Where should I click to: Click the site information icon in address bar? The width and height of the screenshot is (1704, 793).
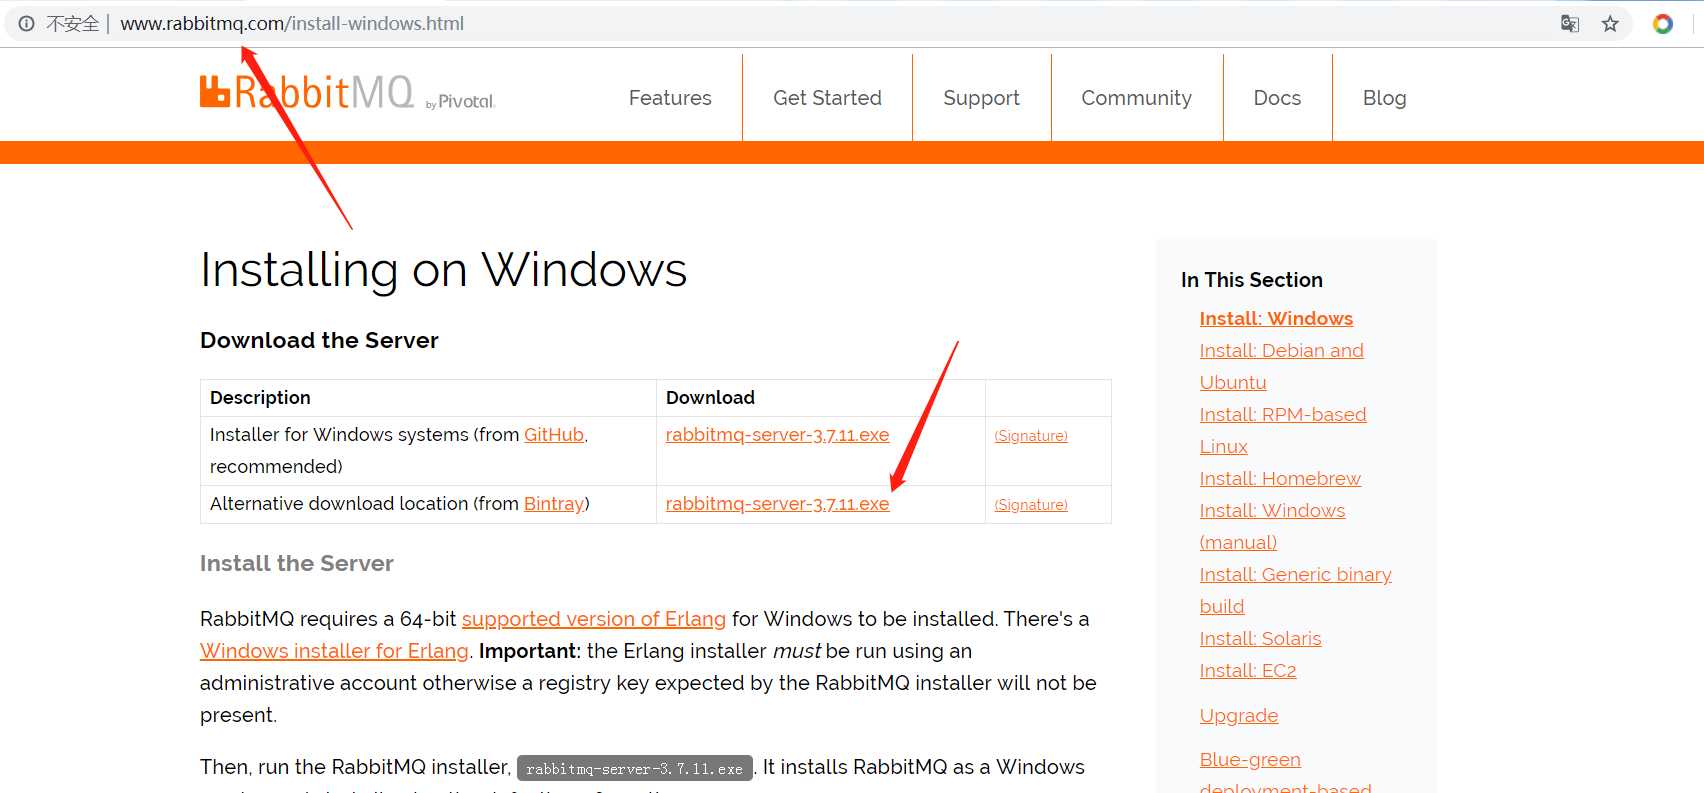[x=26, y=24]
